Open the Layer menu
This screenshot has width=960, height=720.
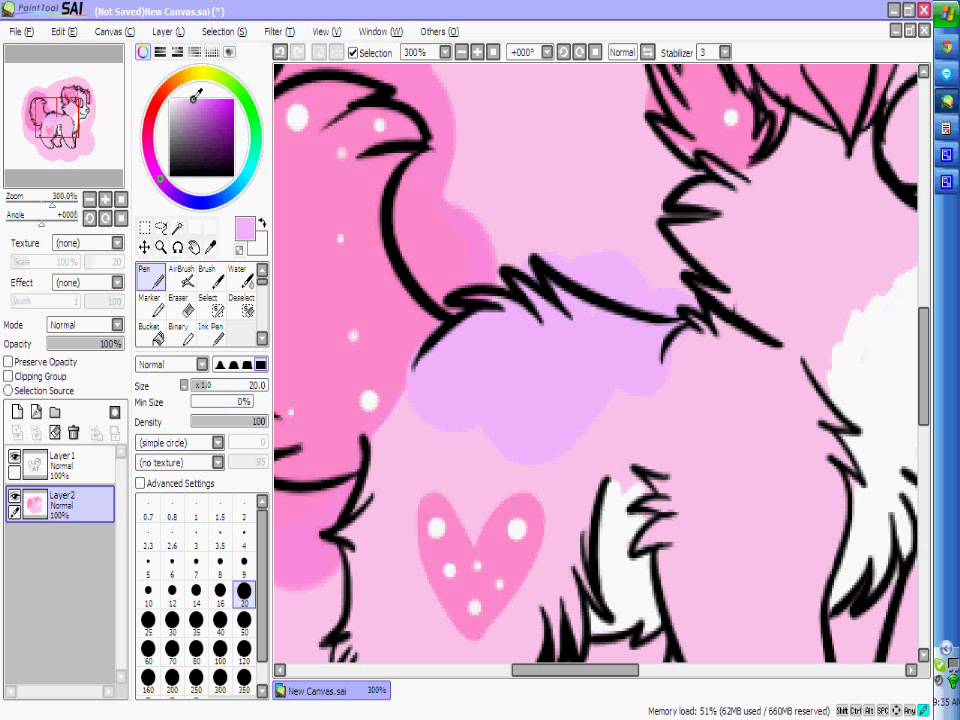(168, 32)
